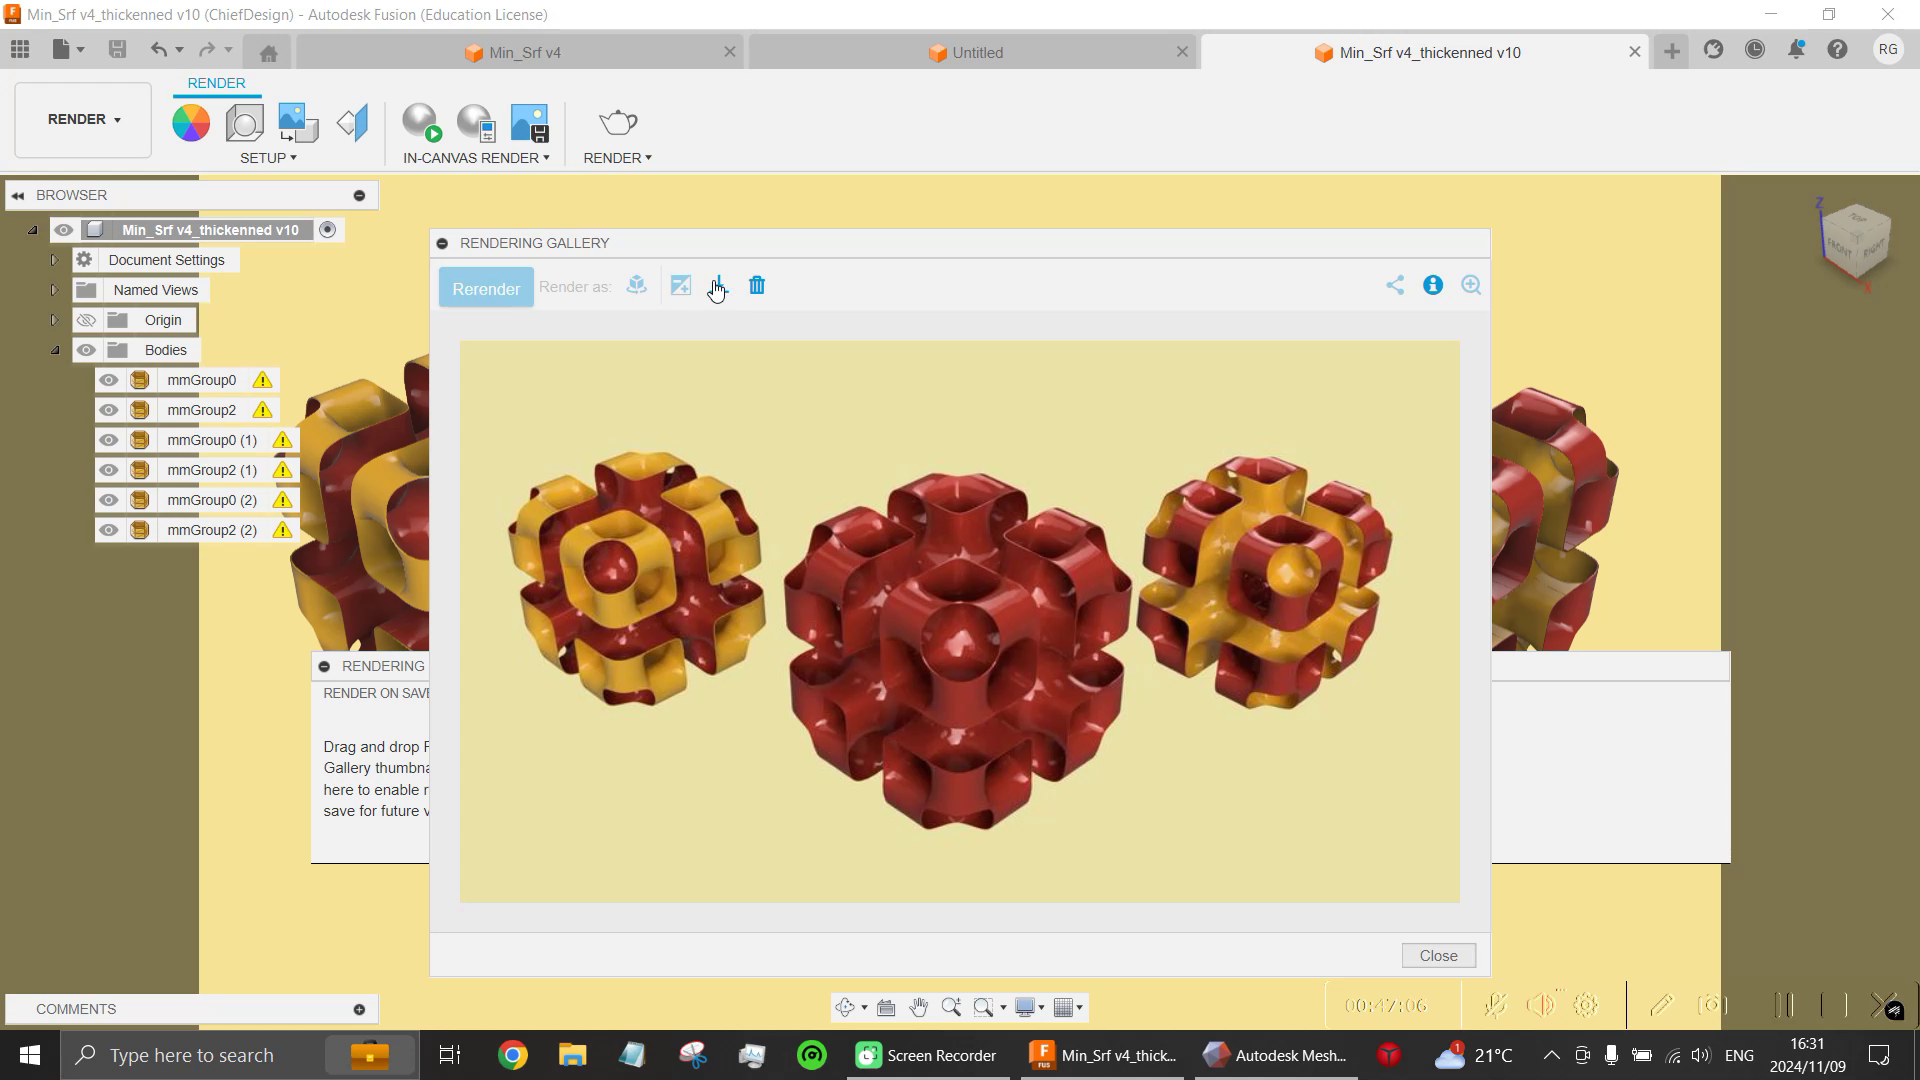Toggle visibility of Bodies folder
The image size is (1920, 1080).
click(87, 350)
